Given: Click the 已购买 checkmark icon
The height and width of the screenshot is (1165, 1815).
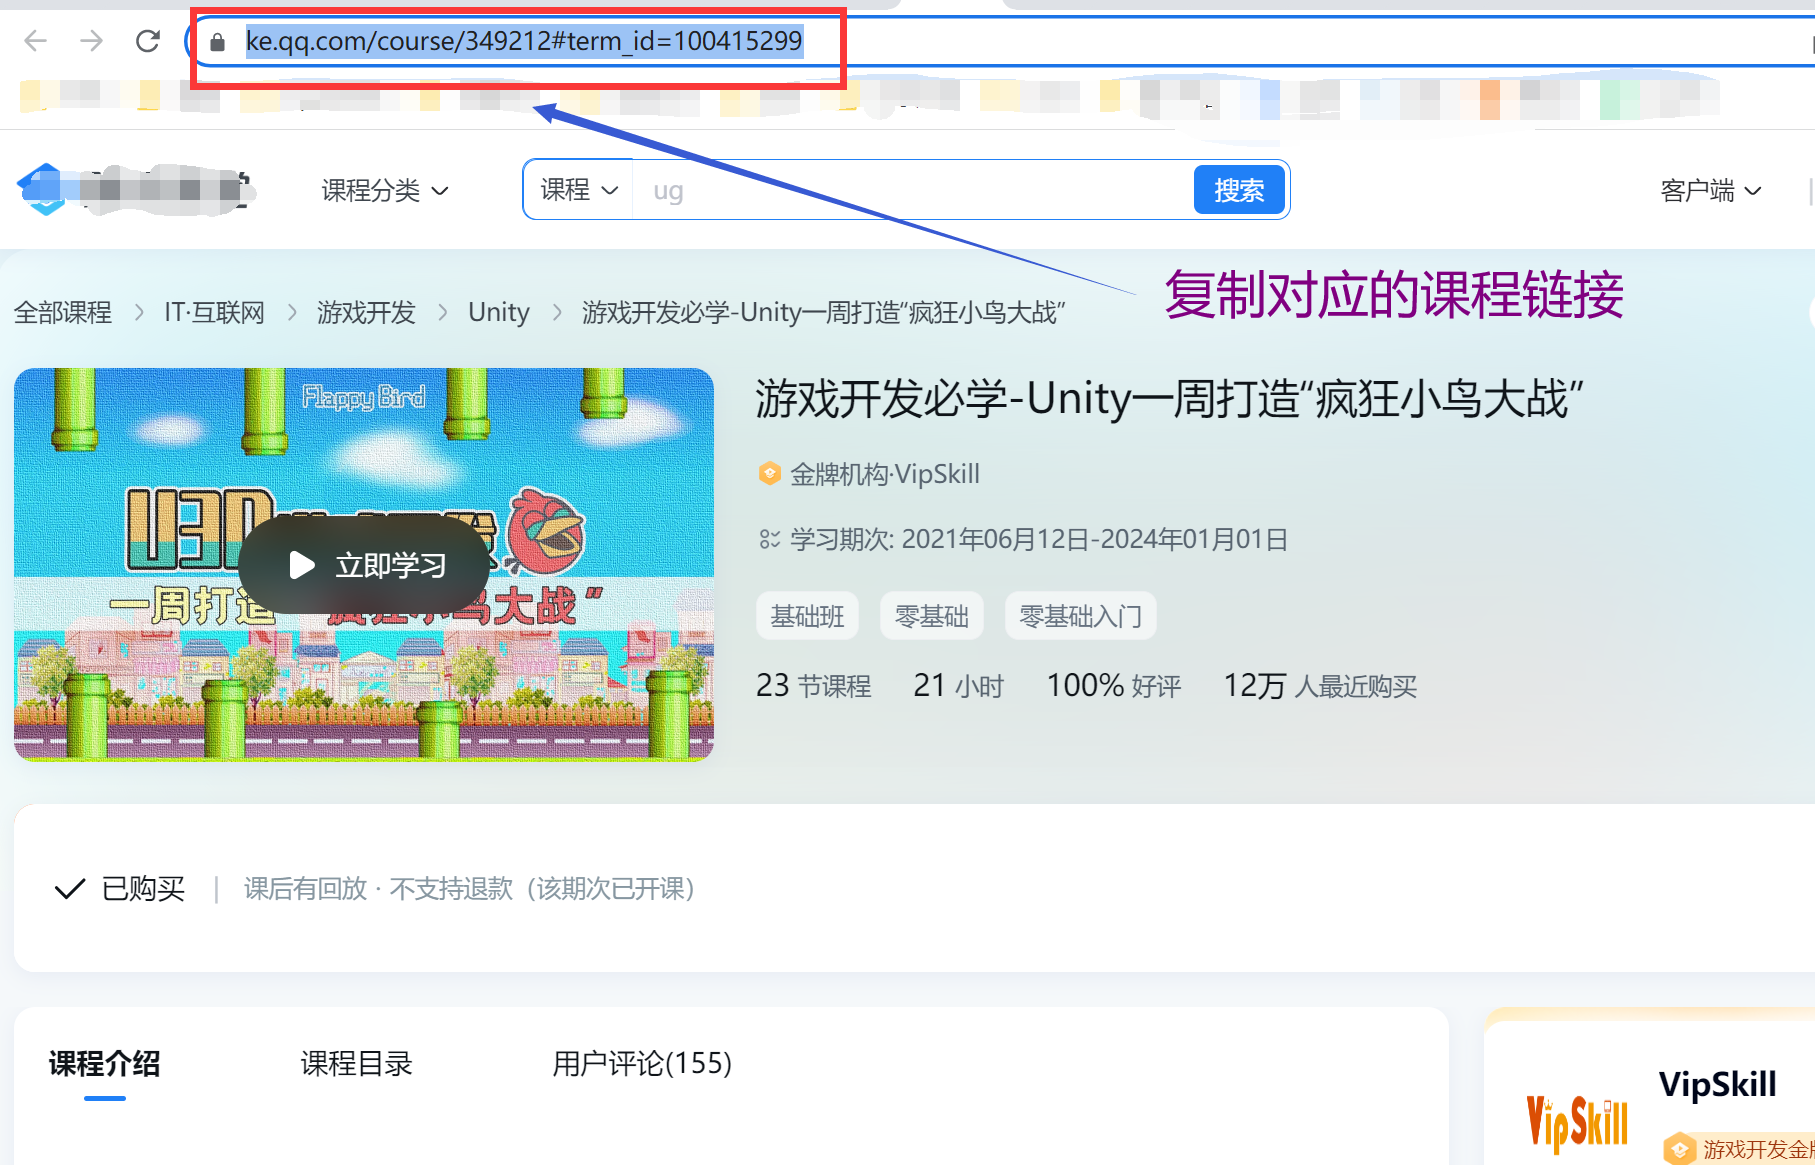Looking at the screenshot, I should point(69,889).
